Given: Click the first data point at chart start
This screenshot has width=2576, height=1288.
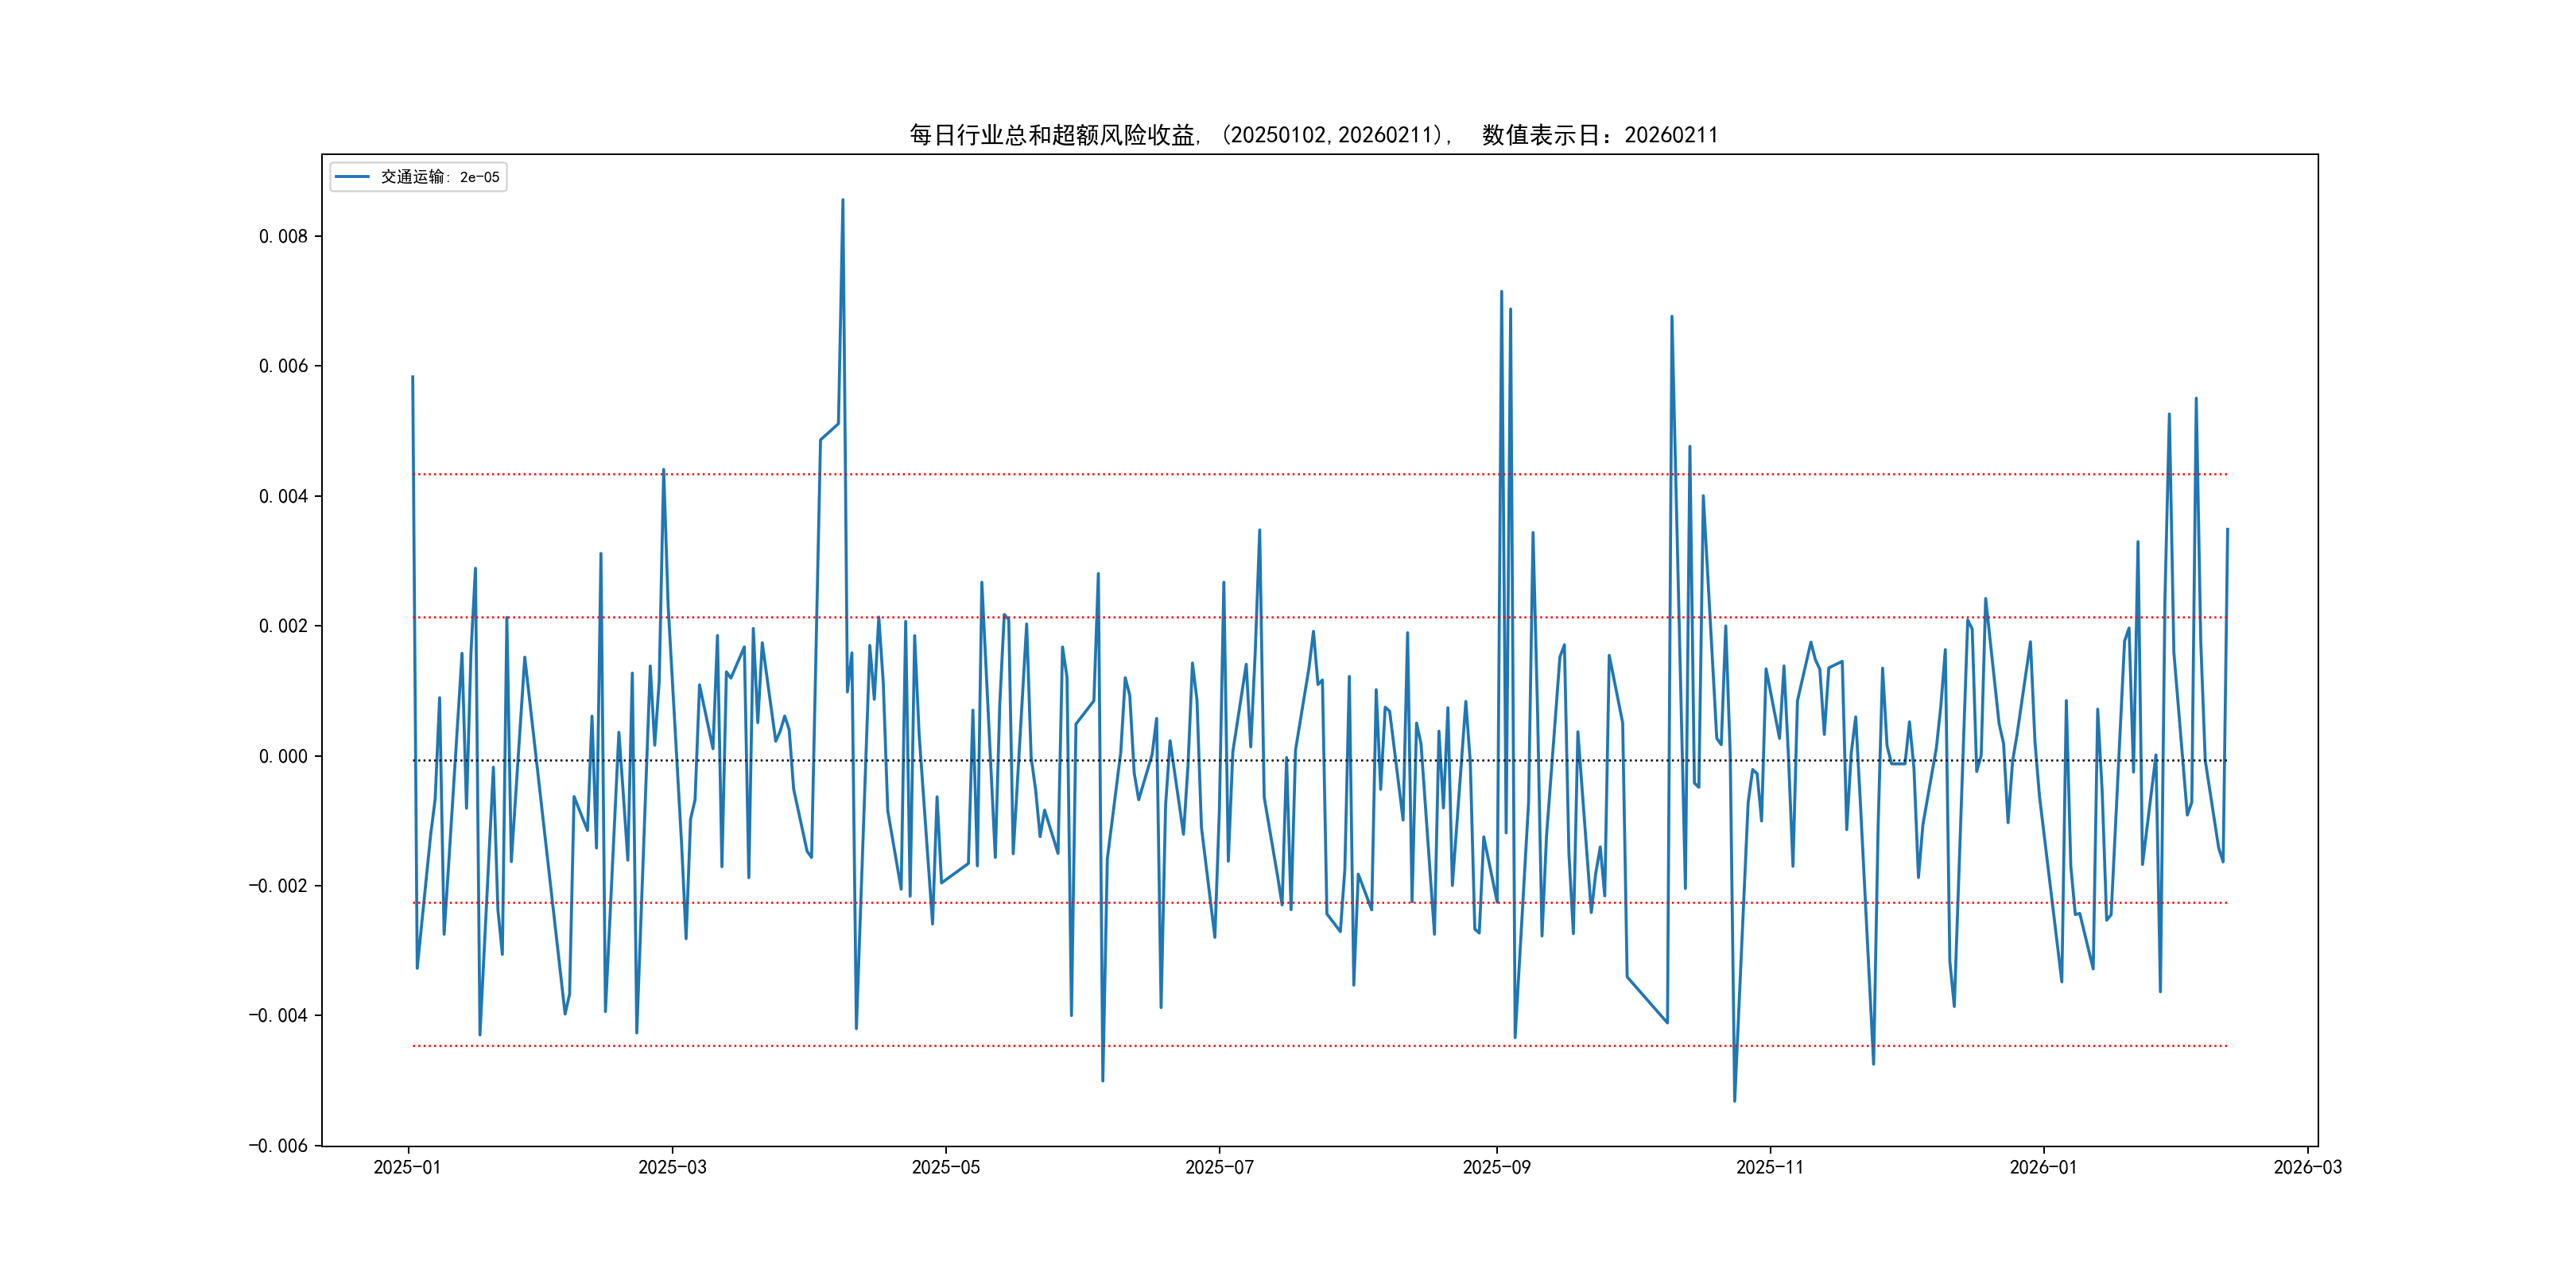Looking at the screenshot, I should [x=412, y=377].
